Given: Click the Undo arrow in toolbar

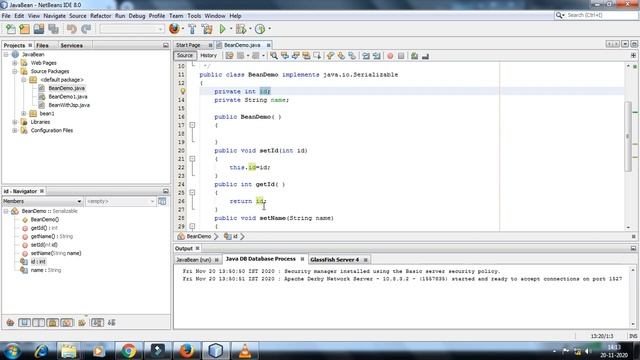Looking at the screenshot, I should coord(72,29).
